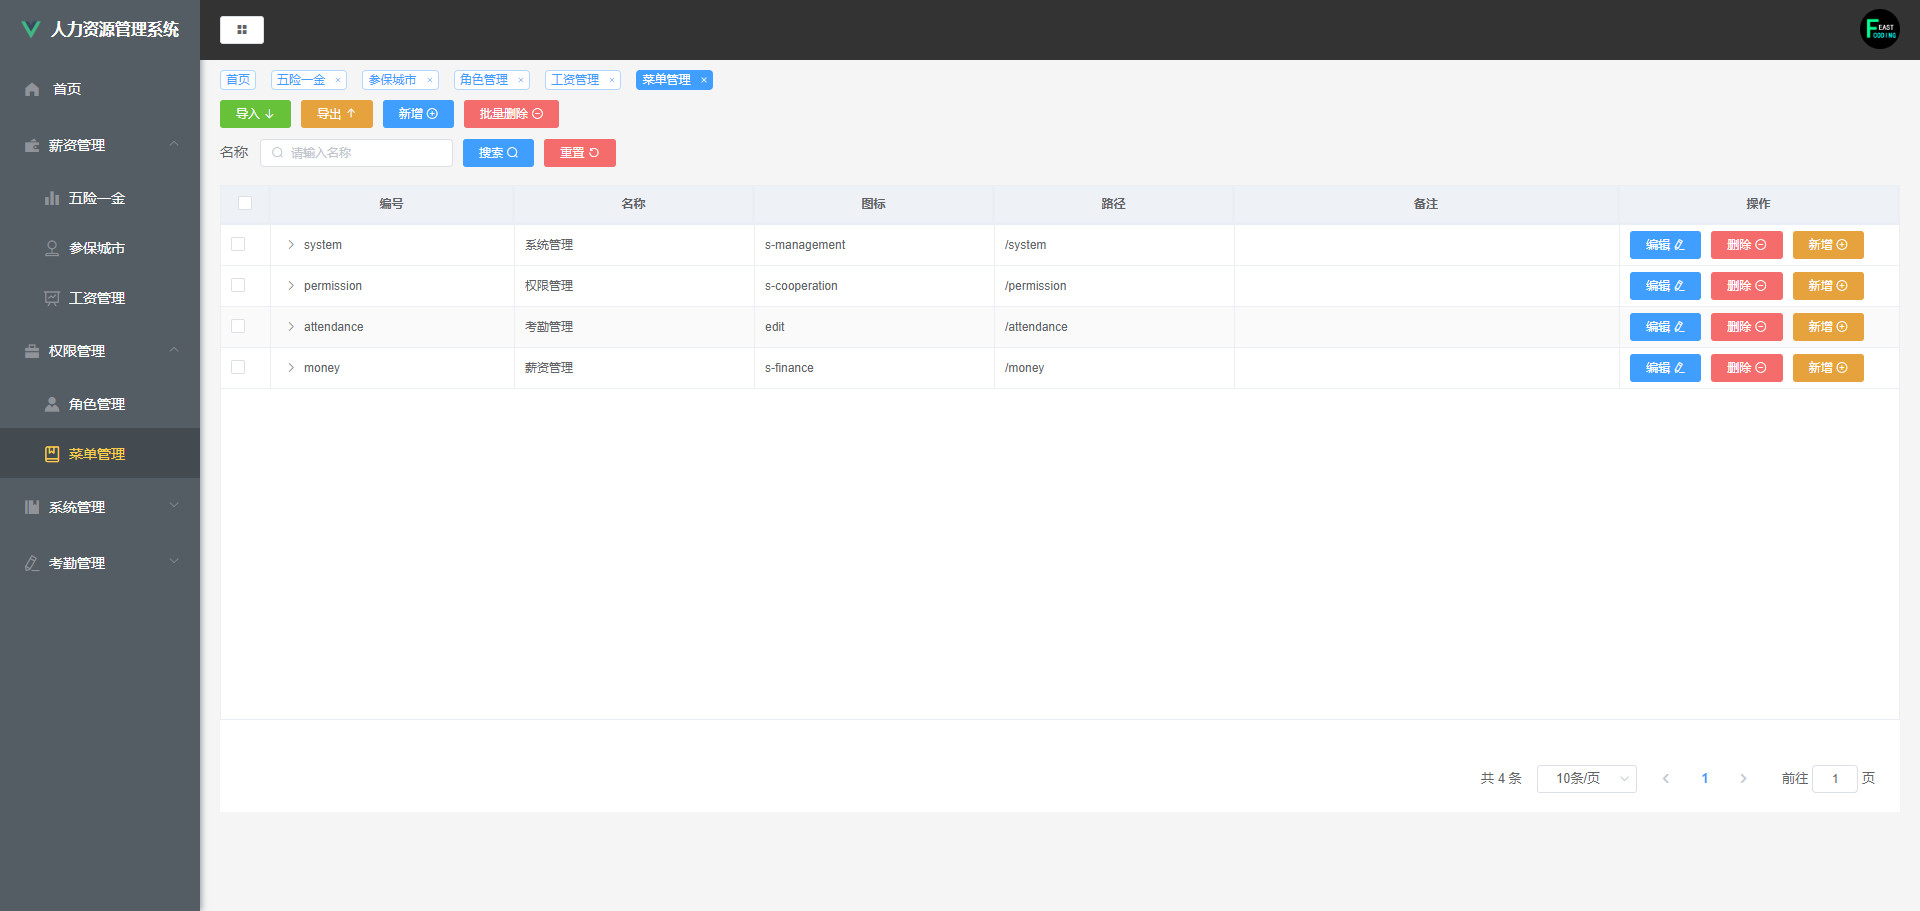Toggle the select-all header checkbox
Screen dimensions: 1920x911
pyautogui.click(x=245, y=203)
